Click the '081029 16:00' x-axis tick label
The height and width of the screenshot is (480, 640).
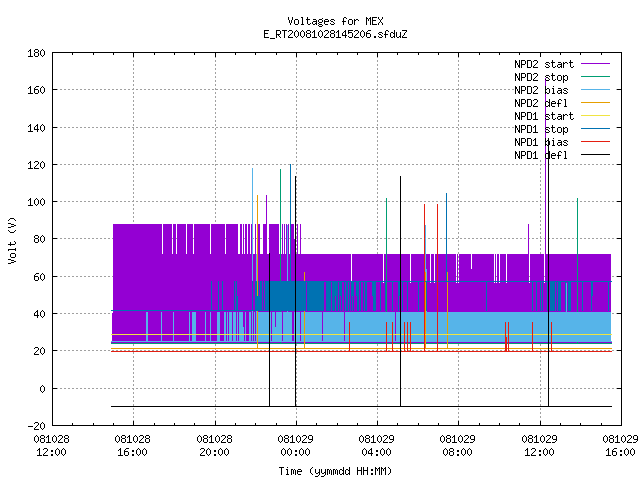tap(620, 446)
